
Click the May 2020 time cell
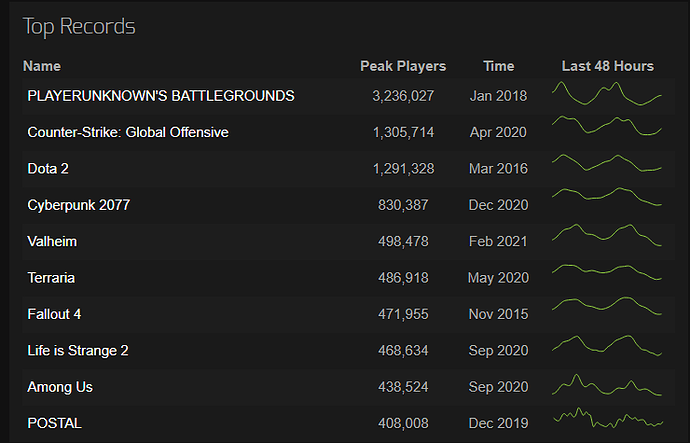pos(498,278)
